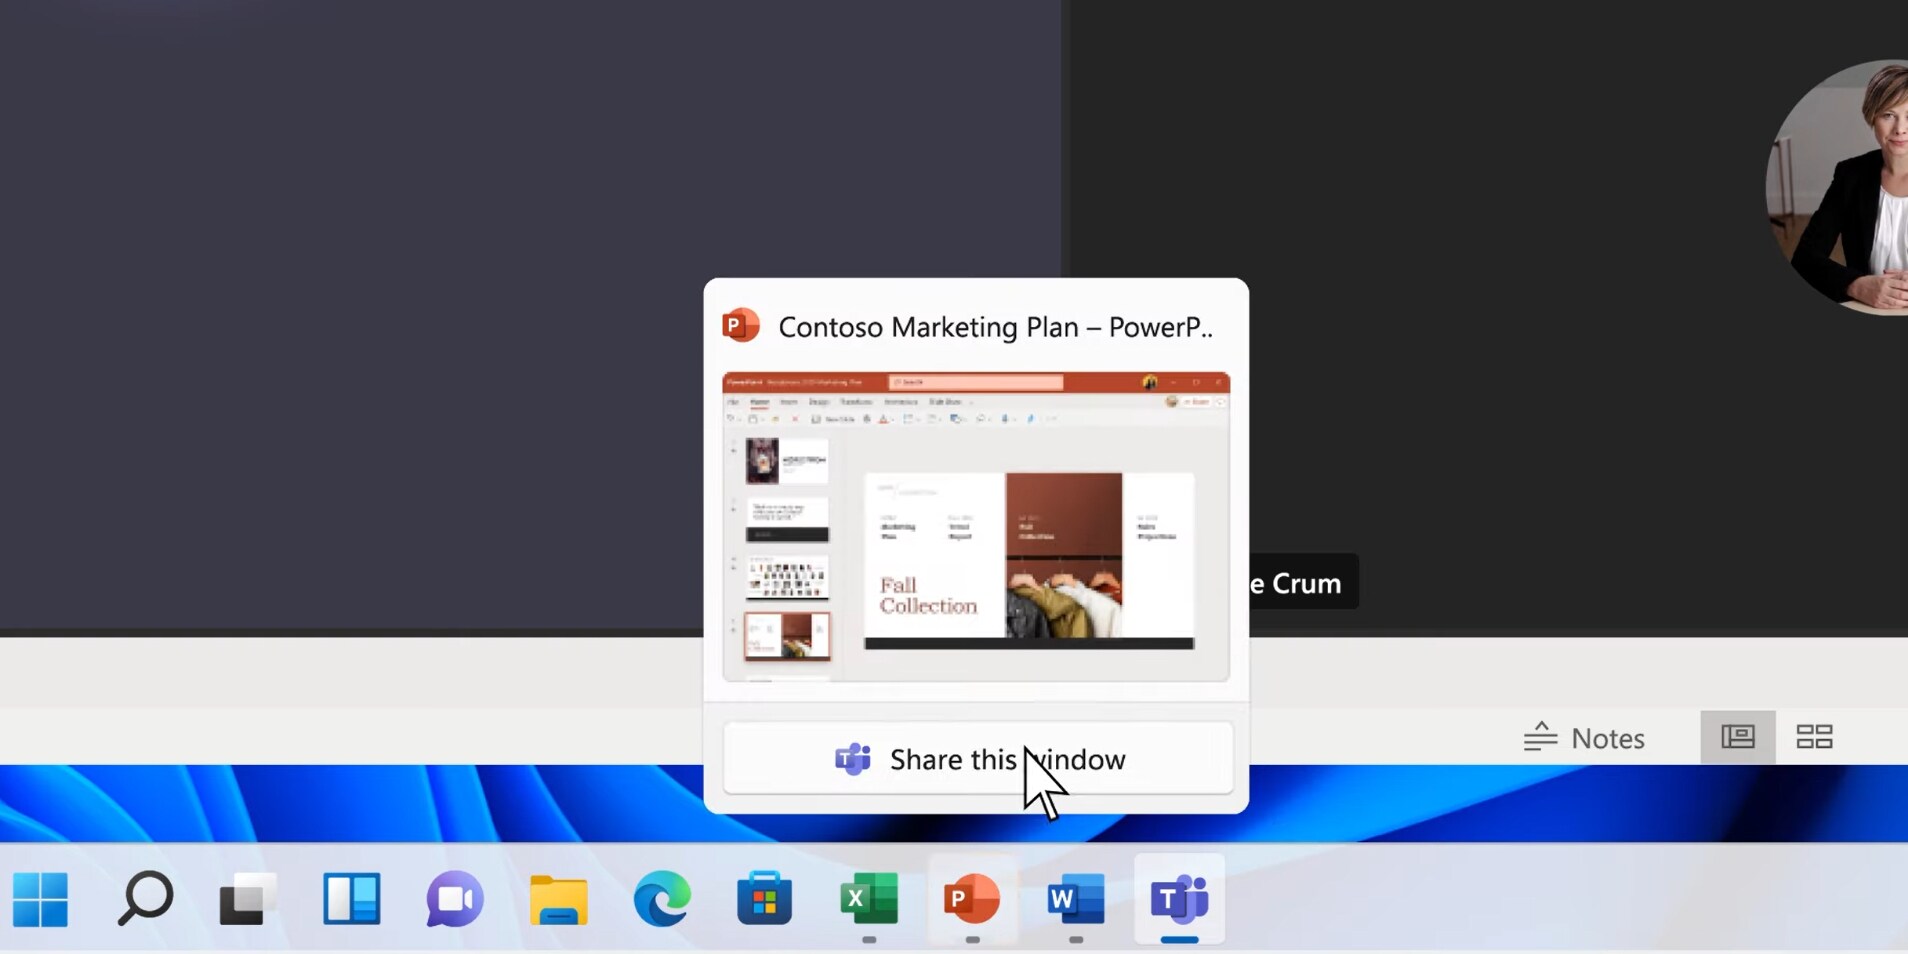Viewport: 1908px width, 954px height.
Task: Click the Crum name label overlay
Action: (1295, 582)
